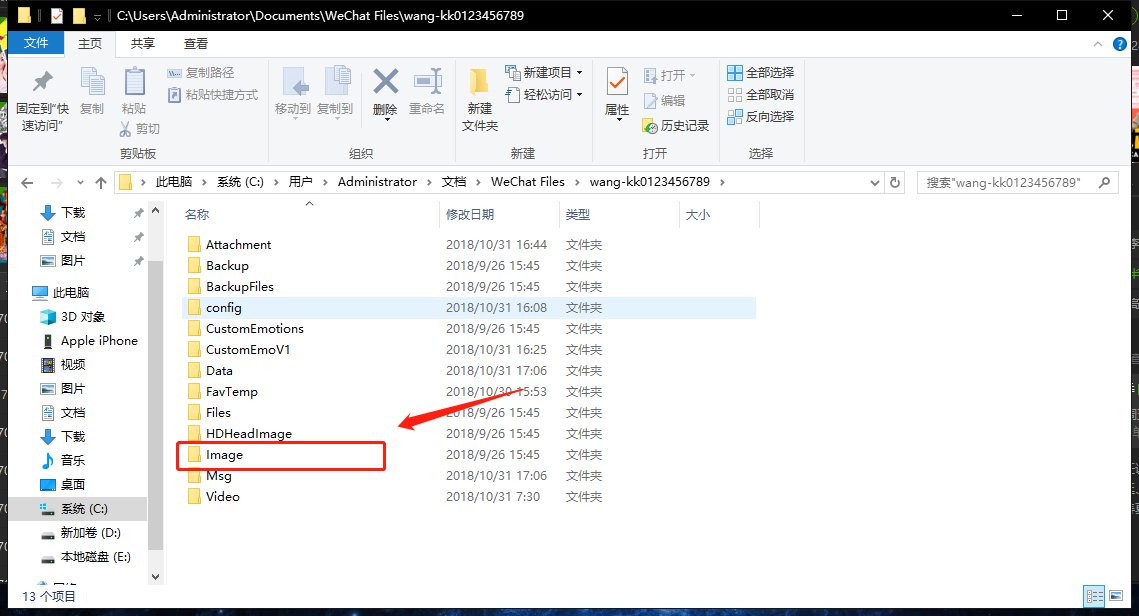This screenshot has width=1139, height=616.
Task: Select the Cut (剪切) icon
Action: tap(141, 128)
